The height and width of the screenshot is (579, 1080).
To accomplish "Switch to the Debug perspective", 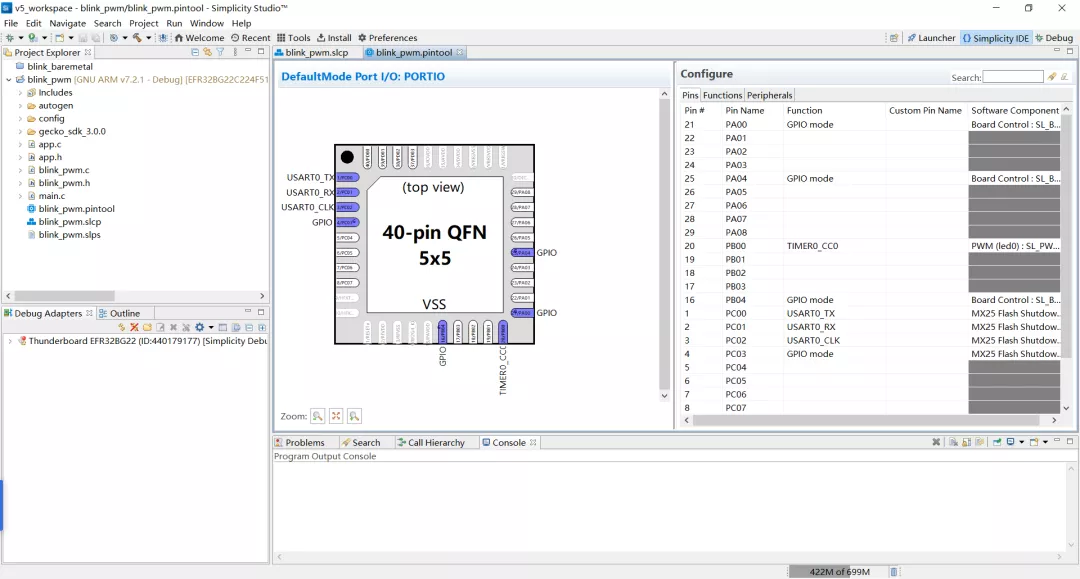I will pyautogui.click(x=1054, y=38).
